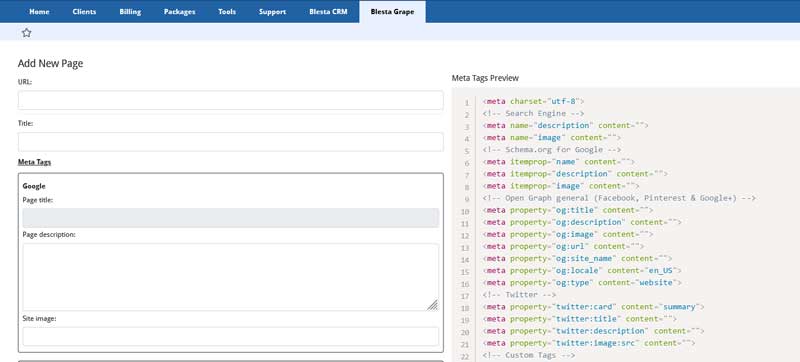Click the og:locale en_US line in preview
800x362 pixels.
click(x=582, y=271)
